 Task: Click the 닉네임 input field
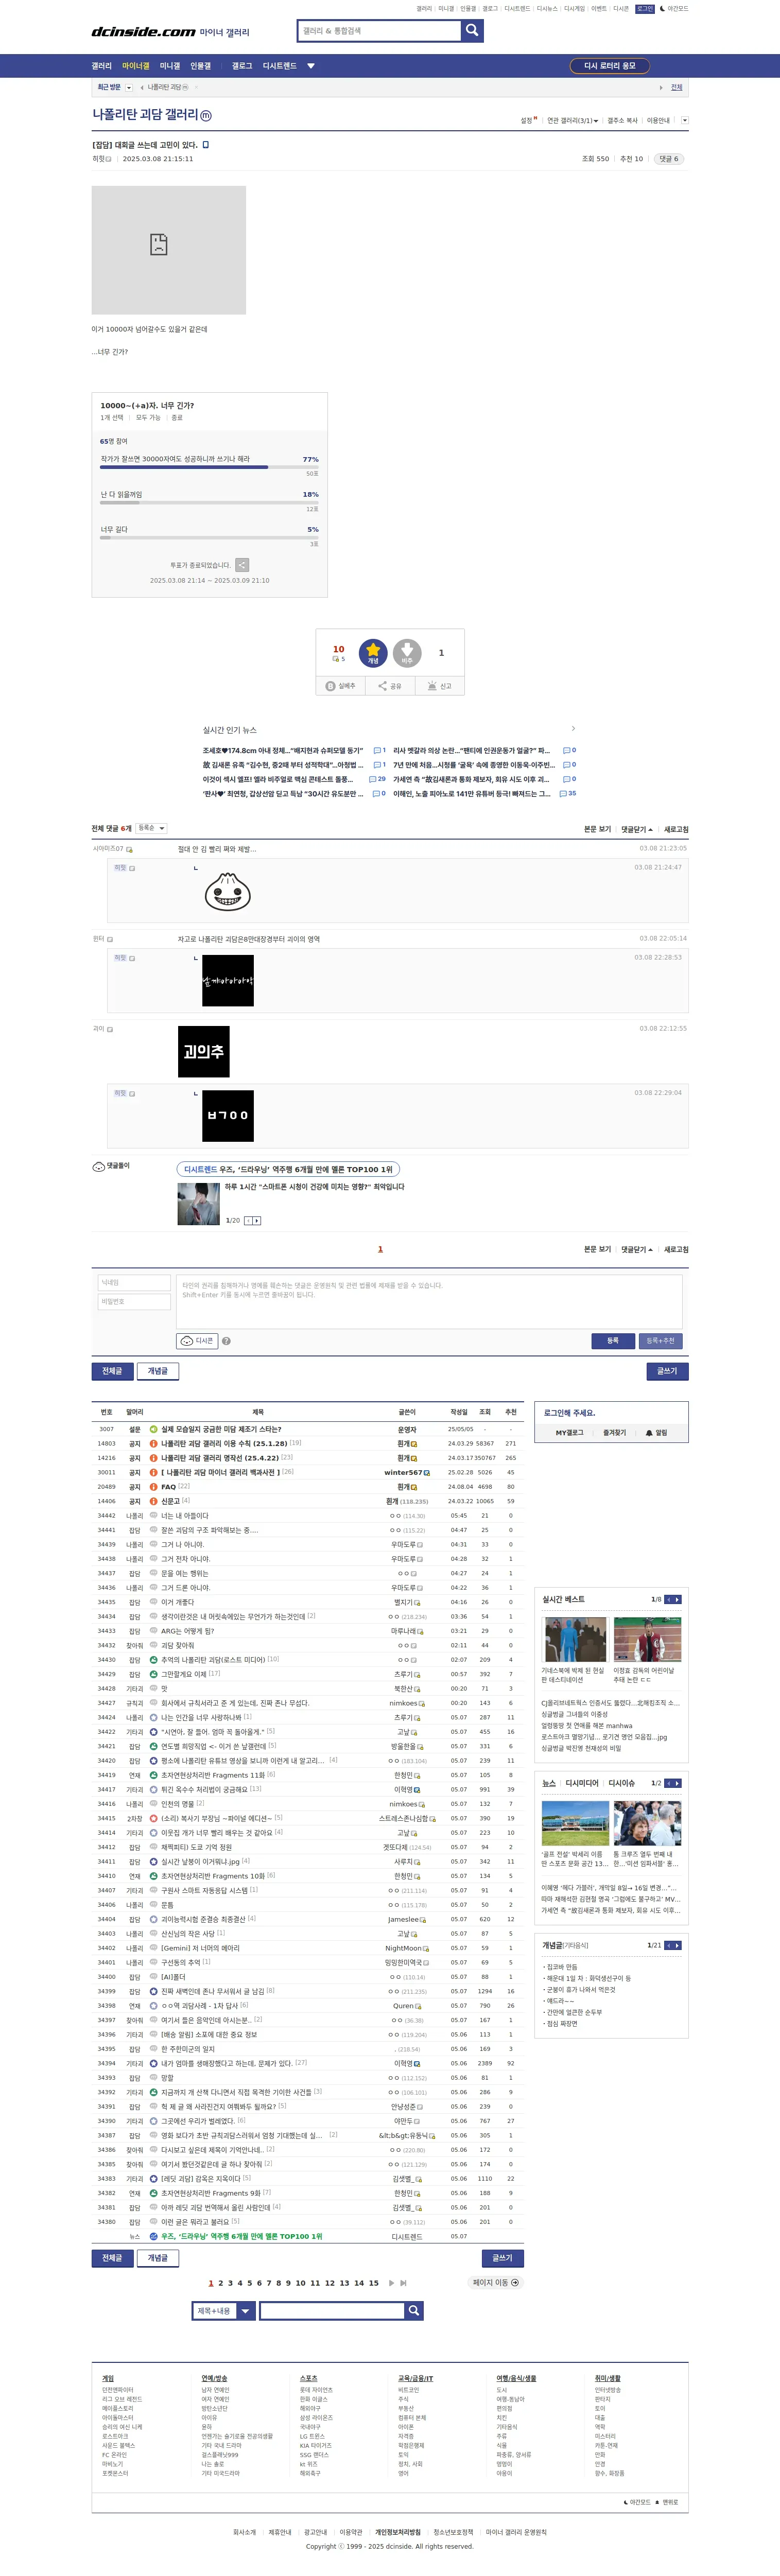[x=134, y=1283]
